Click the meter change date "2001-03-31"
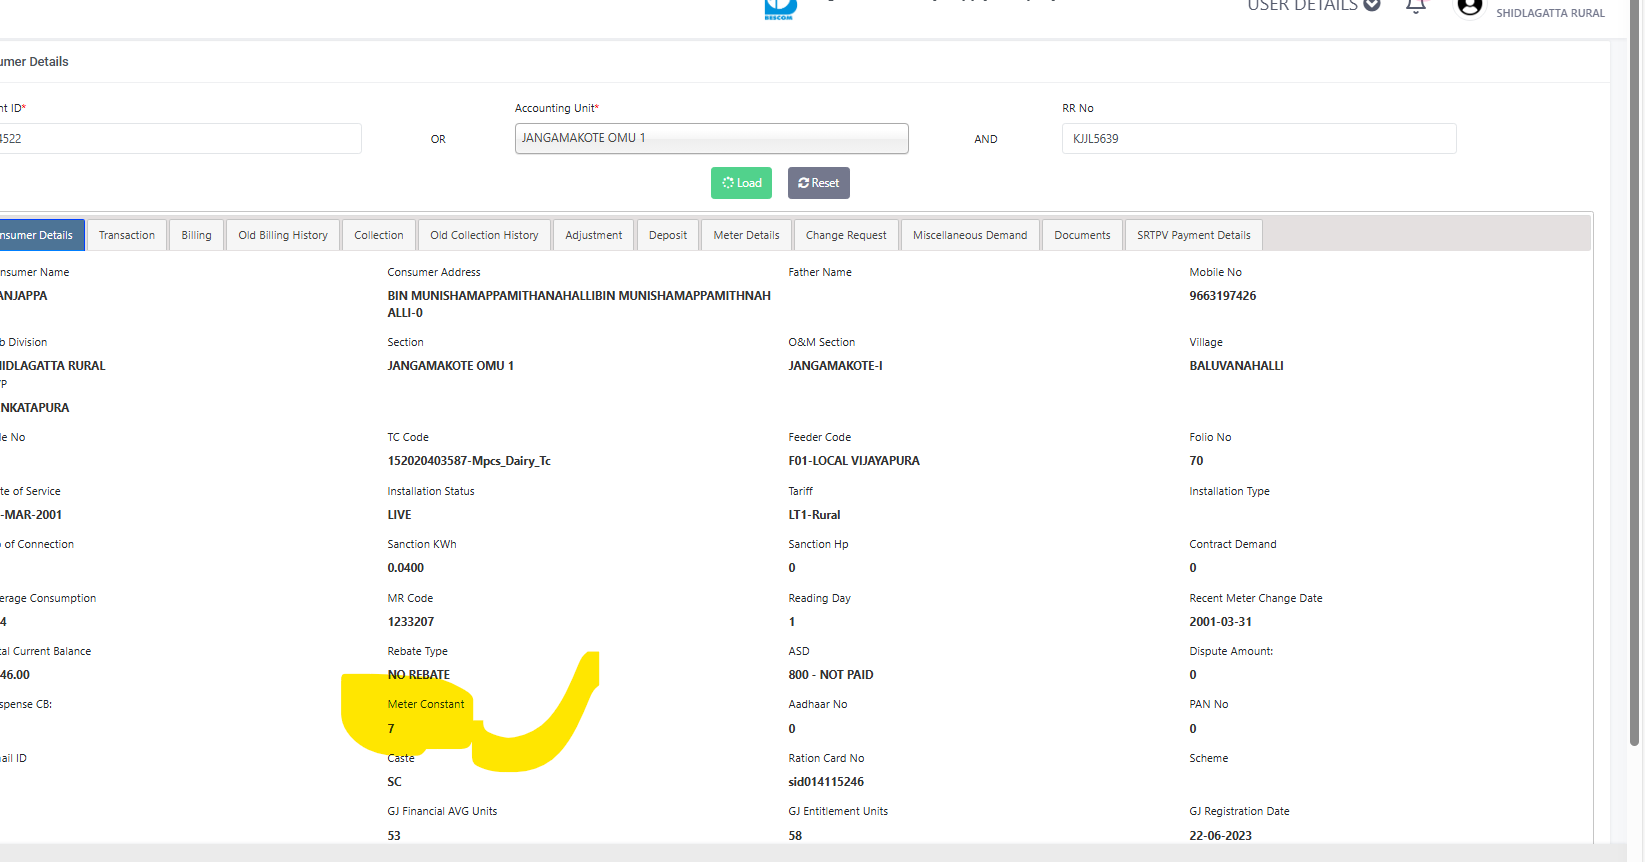 [x=1221, y=622]
